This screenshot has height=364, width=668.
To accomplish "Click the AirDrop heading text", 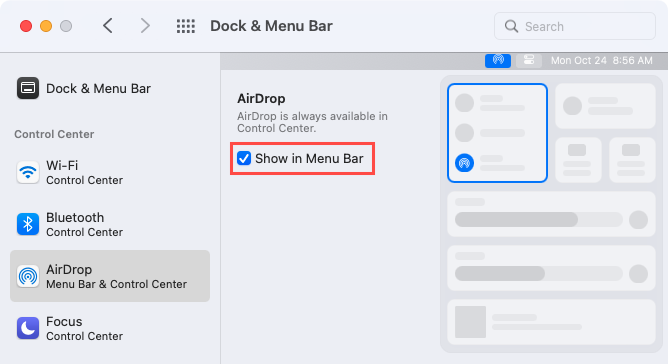I will tap(261, 98).
